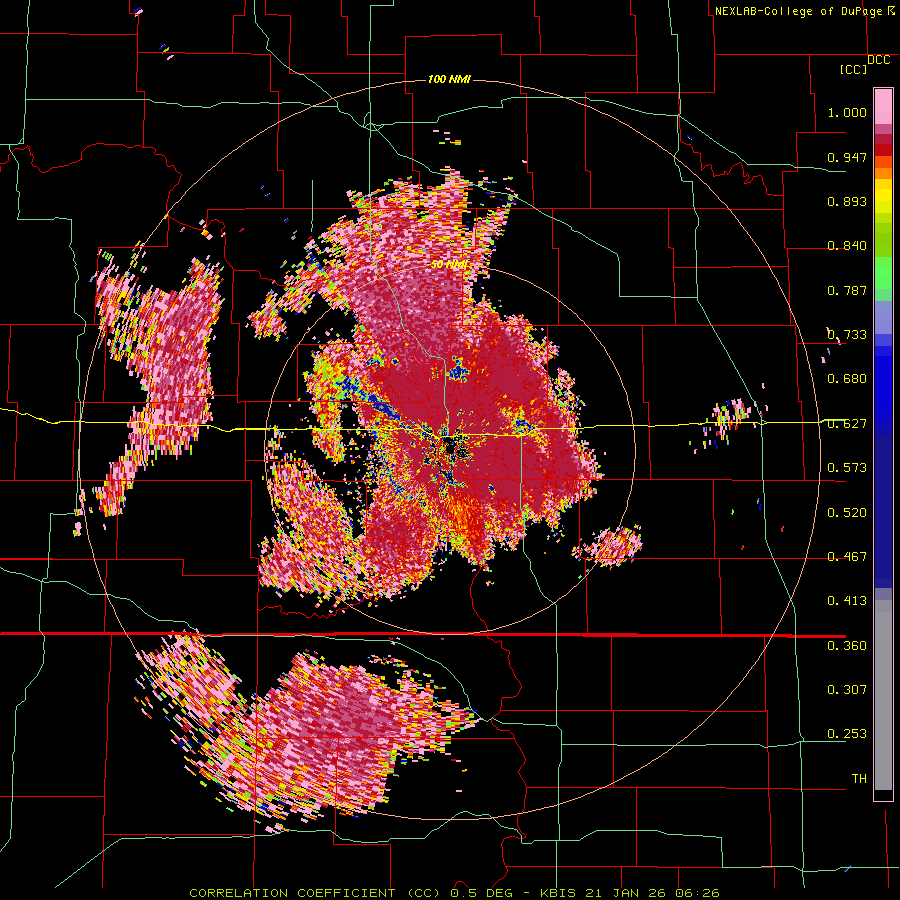This screenshot has width=900, height=900.
Task: Click the gray lower segment of the color bar
Action: click(883, 695)
